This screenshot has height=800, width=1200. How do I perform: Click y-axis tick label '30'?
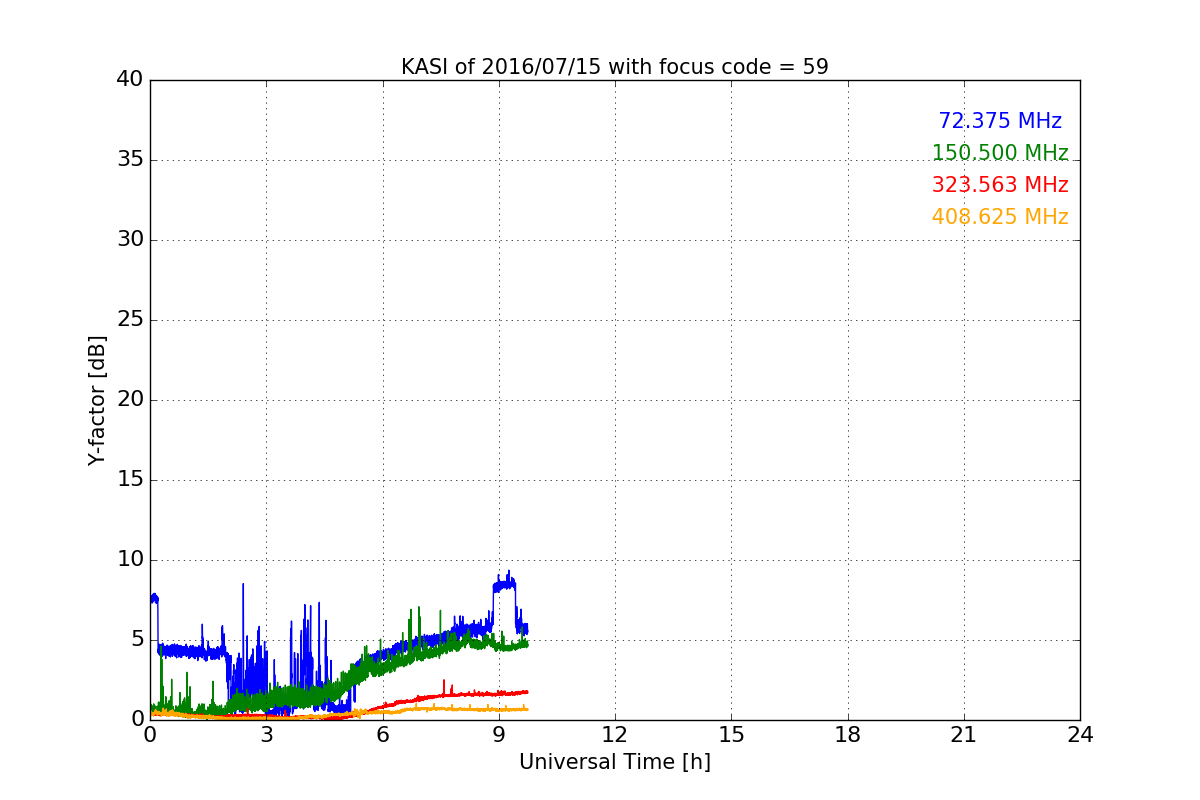coord(130,240)
